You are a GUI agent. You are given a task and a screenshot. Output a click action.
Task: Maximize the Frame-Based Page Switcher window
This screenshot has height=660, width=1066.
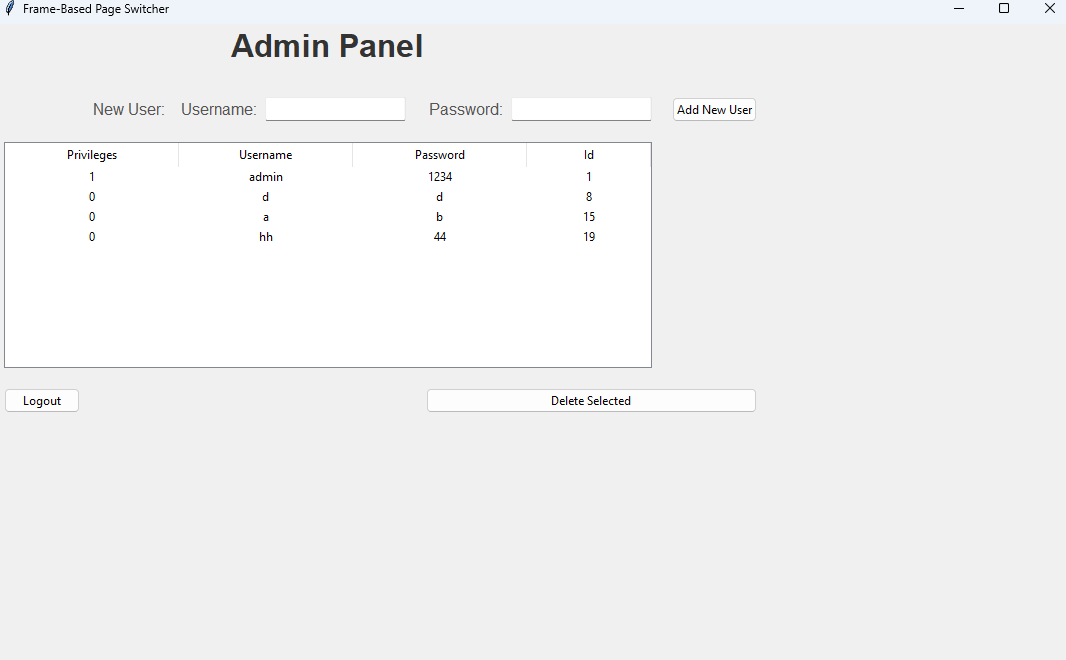(1003, 8)
